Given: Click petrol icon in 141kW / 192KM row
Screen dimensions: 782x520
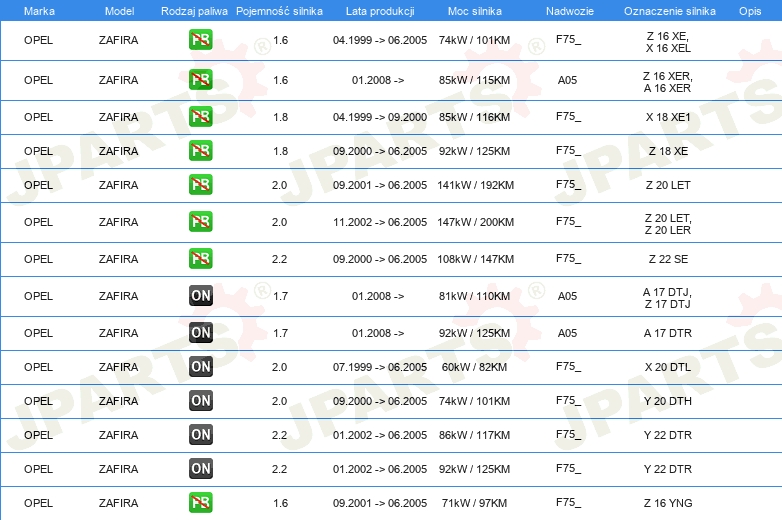Looking at the screenshot, I should click(200, 184).
